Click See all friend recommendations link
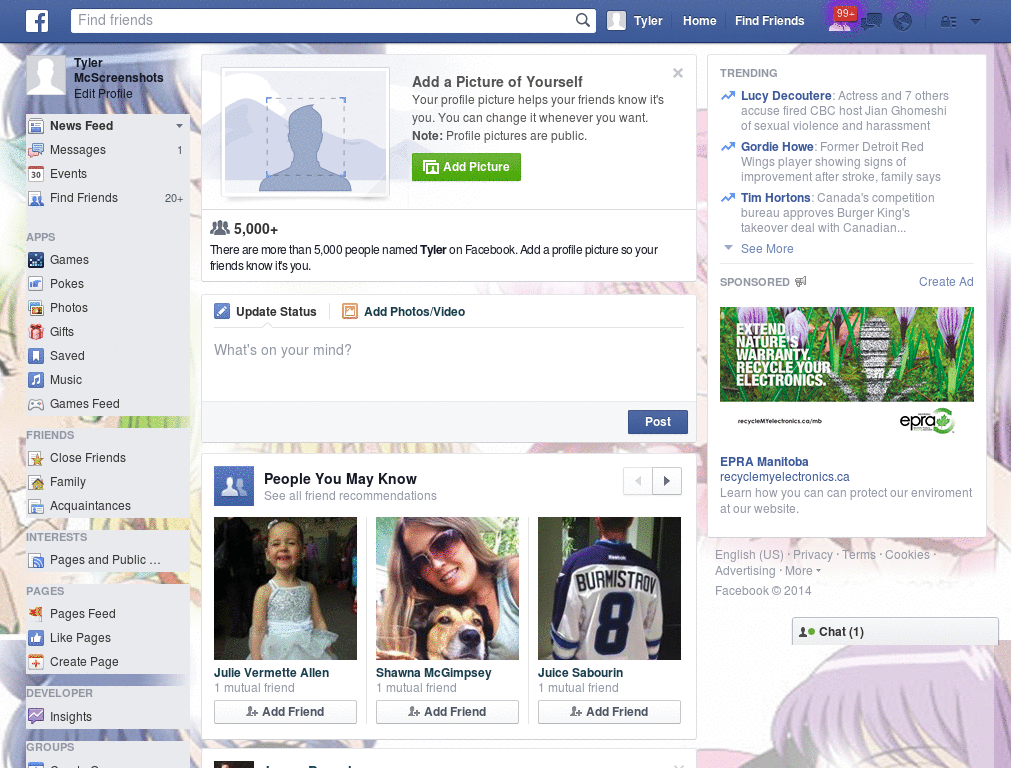 [350, 496]
